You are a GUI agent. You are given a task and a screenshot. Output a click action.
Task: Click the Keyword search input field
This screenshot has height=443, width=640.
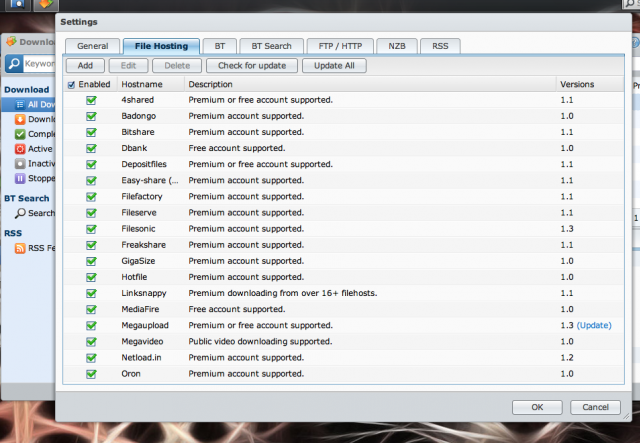pyautogui.click(x=39, y=64)
